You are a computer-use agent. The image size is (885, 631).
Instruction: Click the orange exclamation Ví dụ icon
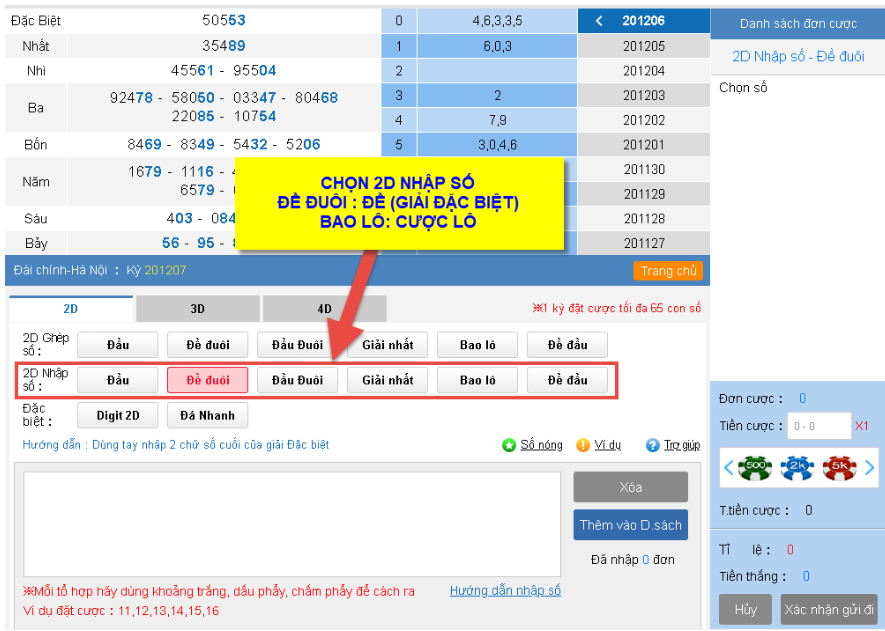coord(583,445)
